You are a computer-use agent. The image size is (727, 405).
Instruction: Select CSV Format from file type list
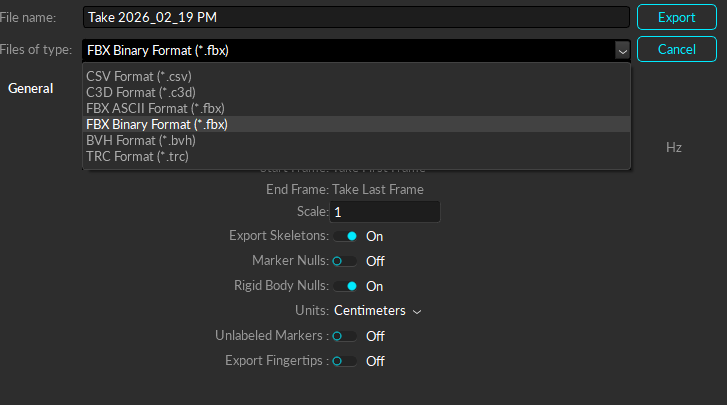click(139, 76)
